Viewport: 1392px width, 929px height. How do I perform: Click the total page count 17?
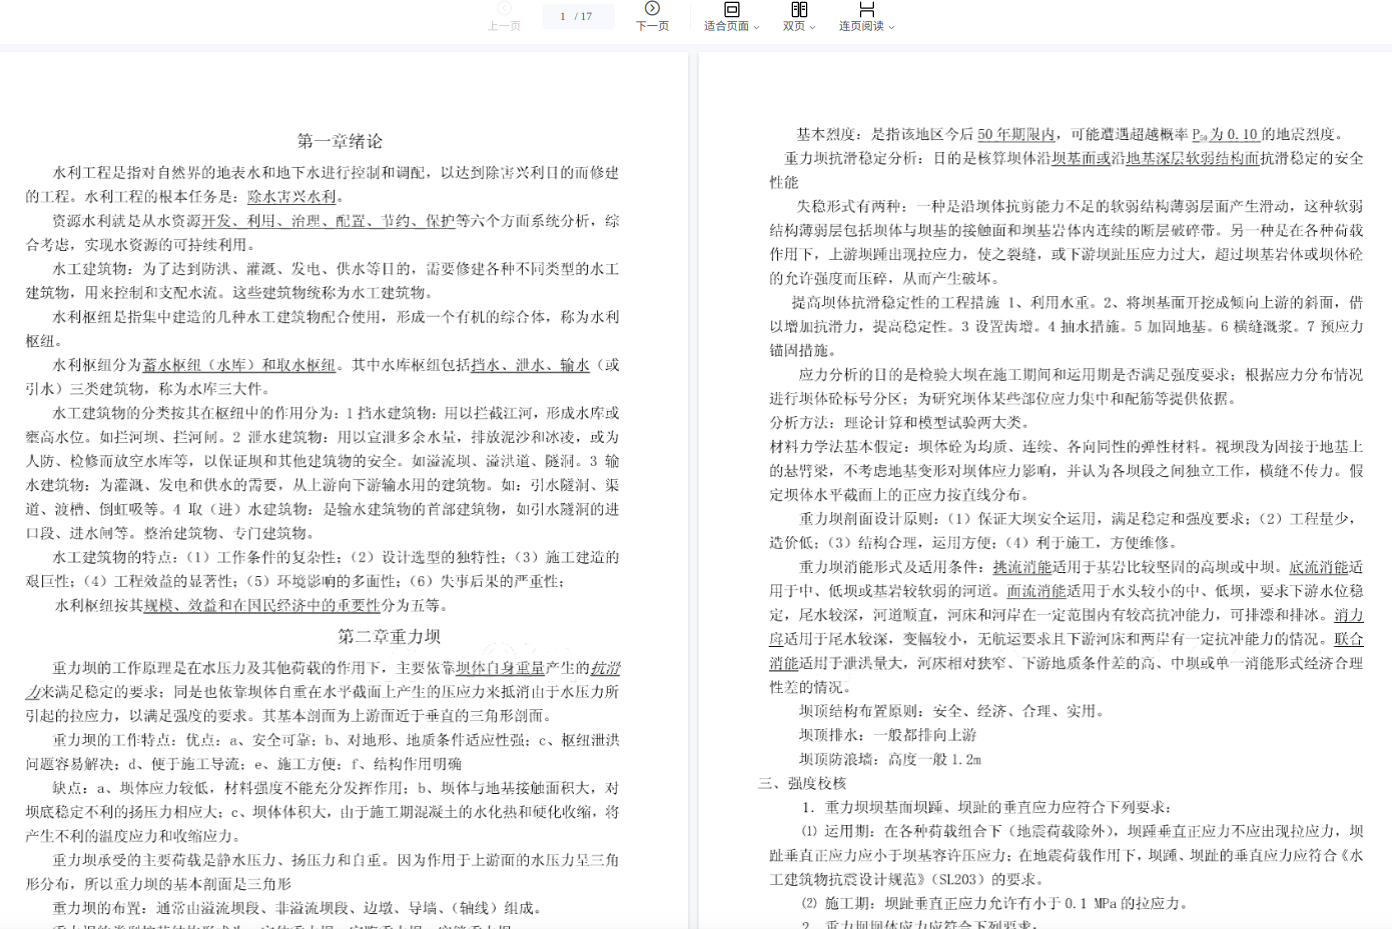tap(586, 16)
